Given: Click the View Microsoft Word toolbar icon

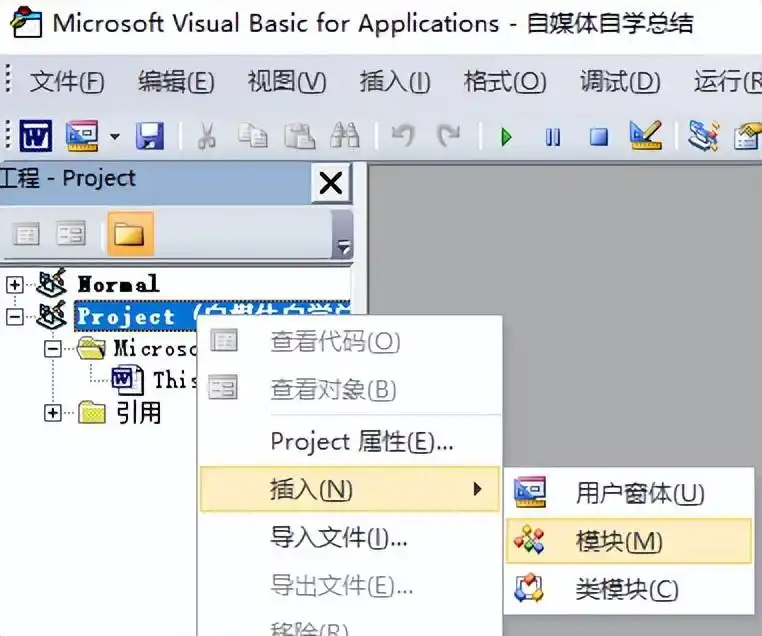Looking at the screenshot, I should coord(35,135).
